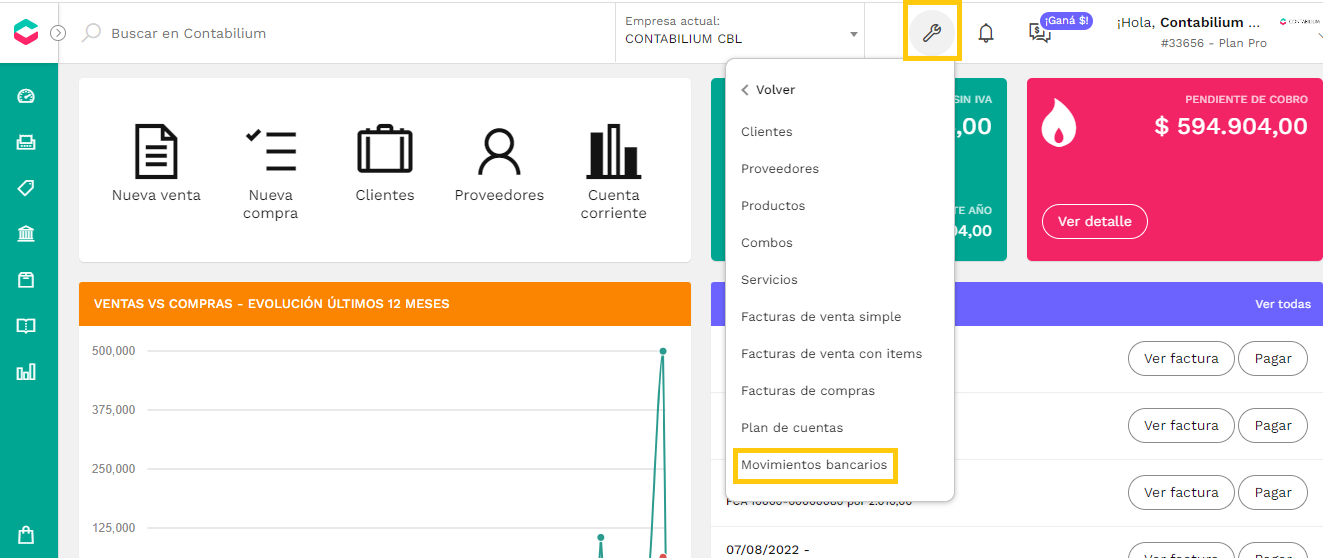Click the 500,000 peak point on chart
Viewport: 1323px width, 558px height.
(x=662, y=351)
